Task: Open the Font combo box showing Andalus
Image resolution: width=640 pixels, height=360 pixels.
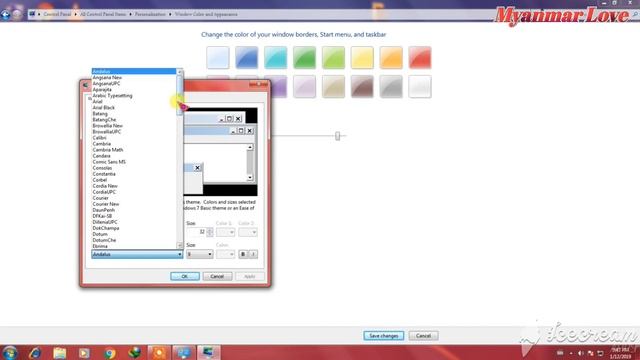Action: [137, 254]
